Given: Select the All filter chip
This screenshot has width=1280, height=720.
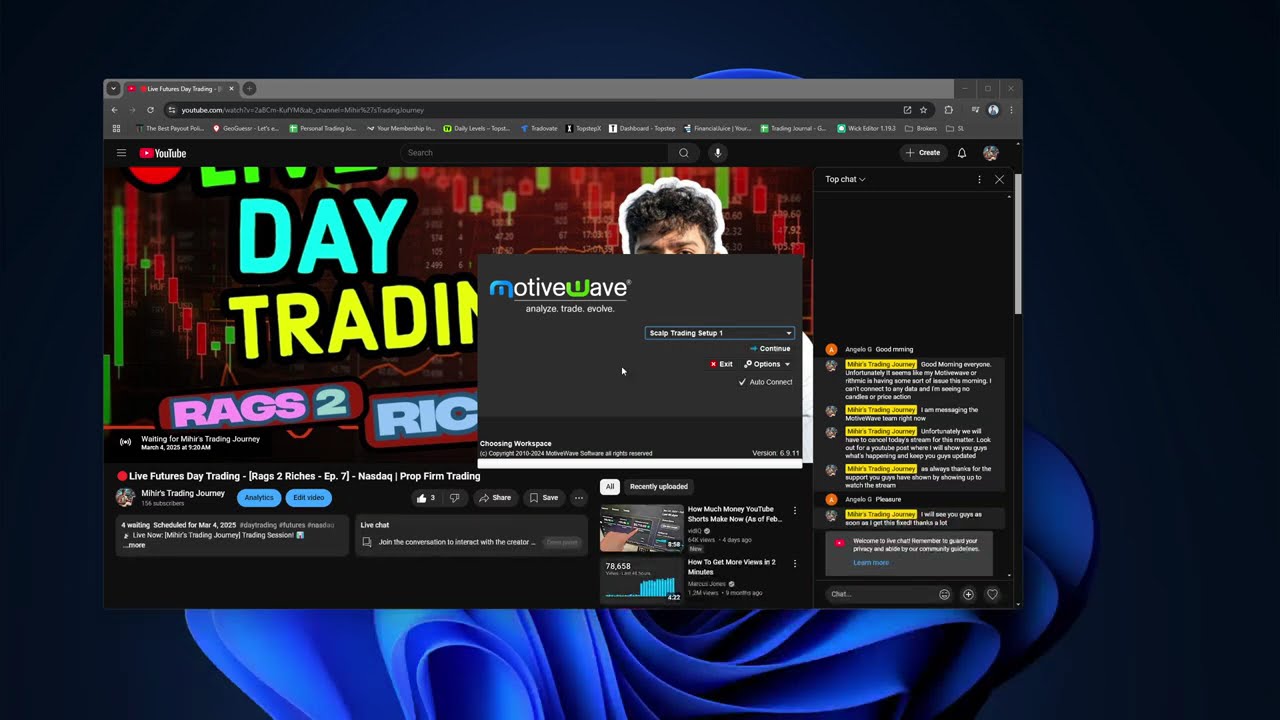Looking at the screenshot, I should [609, 486].
